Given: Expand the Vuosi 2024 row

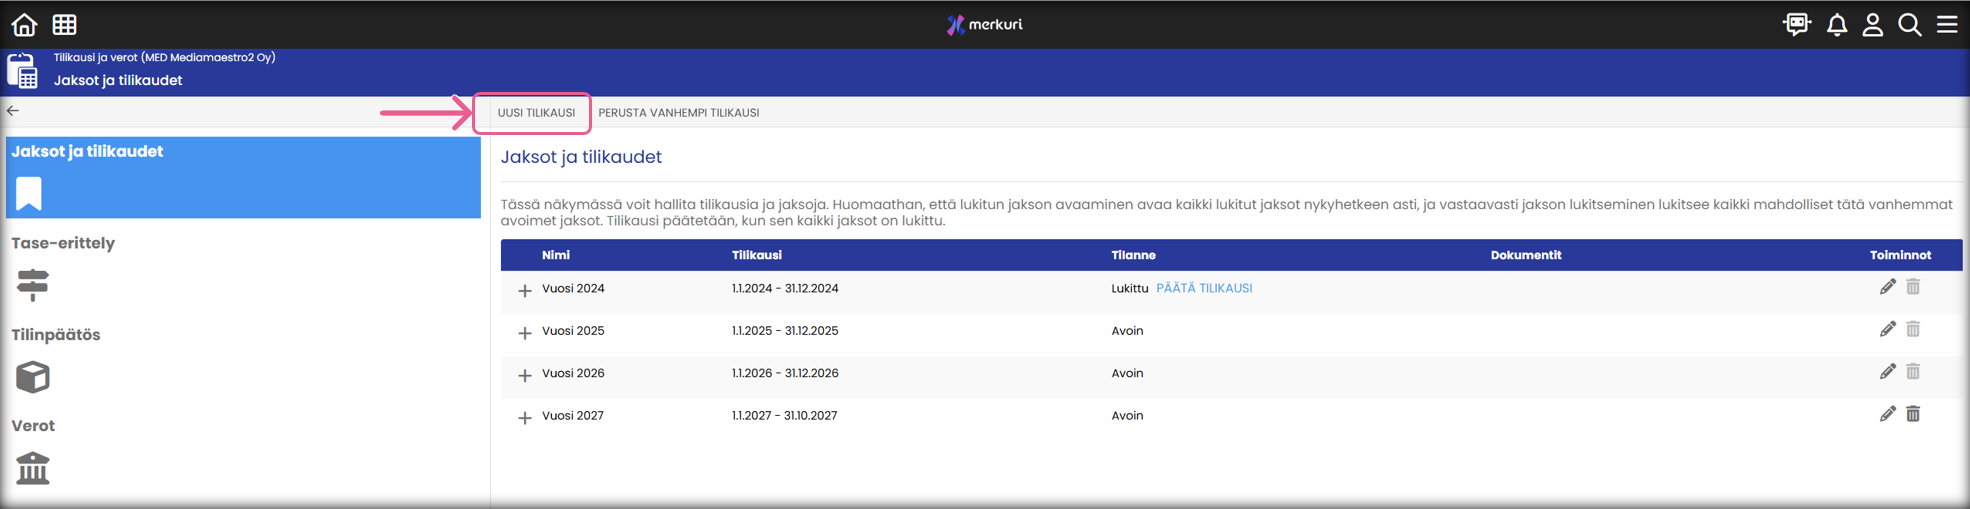Looking at the screenshot, I should (x=524, y=290).
